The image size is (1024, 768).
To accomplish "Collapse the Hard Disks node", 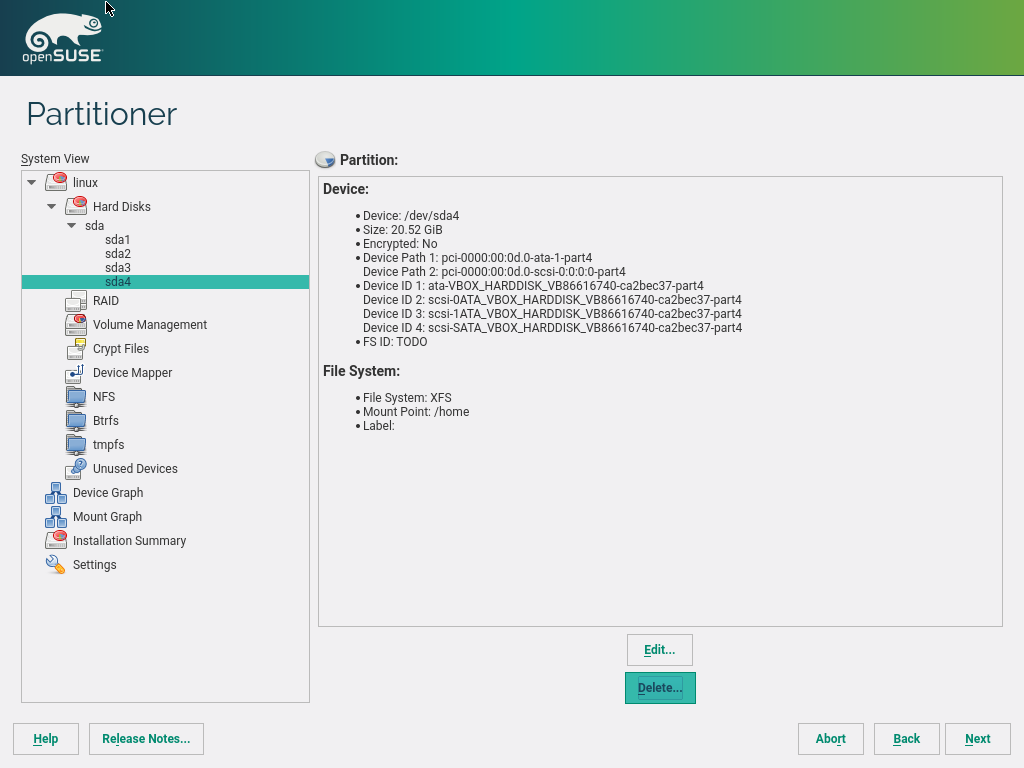I will tap(52, 207).
